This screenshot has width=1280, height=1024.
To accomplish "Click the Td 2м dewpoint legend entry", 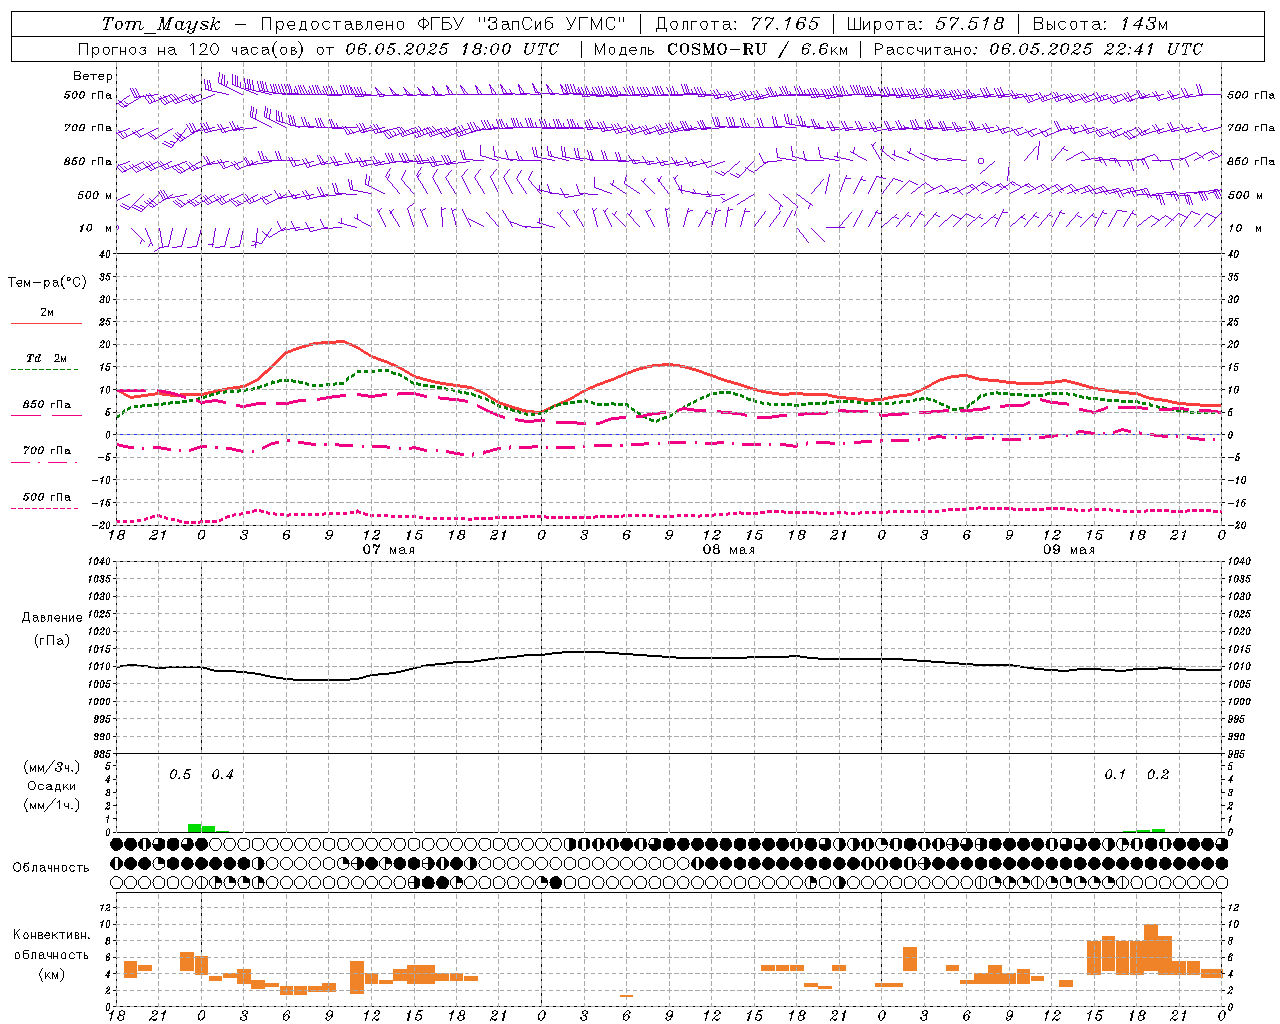I will click(46, 358).
